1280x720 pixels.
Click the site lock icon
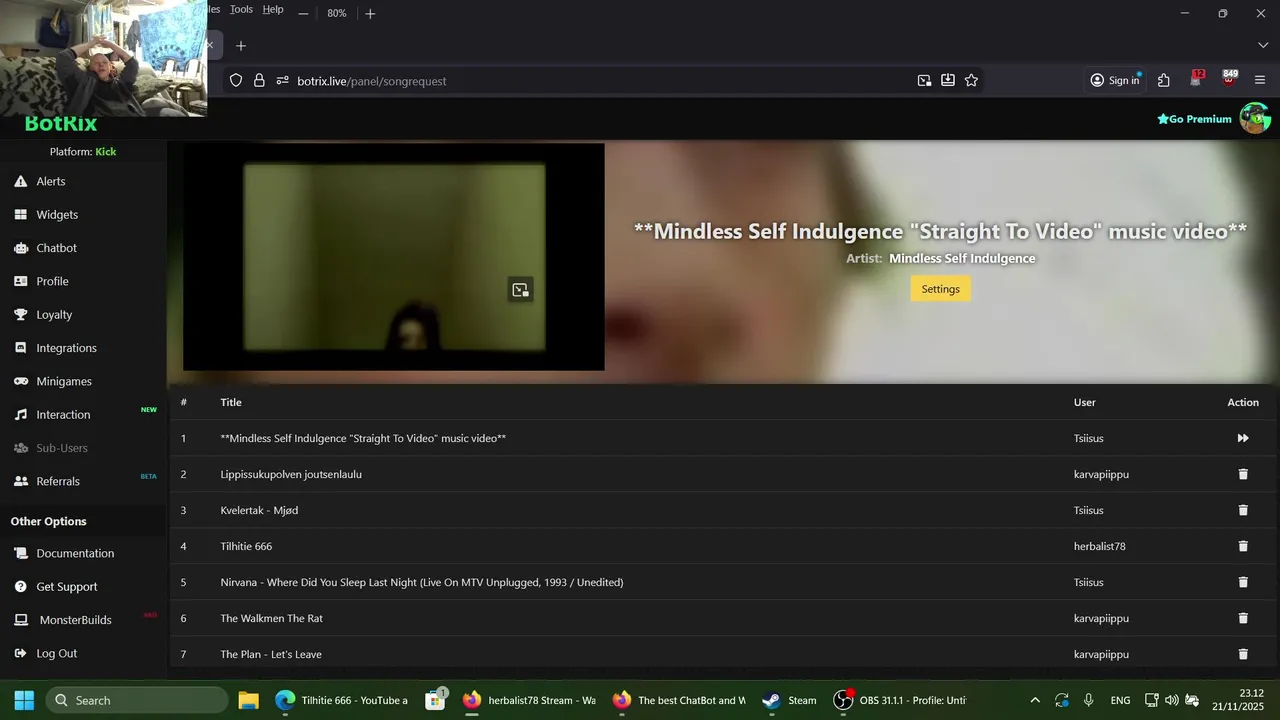point(259,81)
